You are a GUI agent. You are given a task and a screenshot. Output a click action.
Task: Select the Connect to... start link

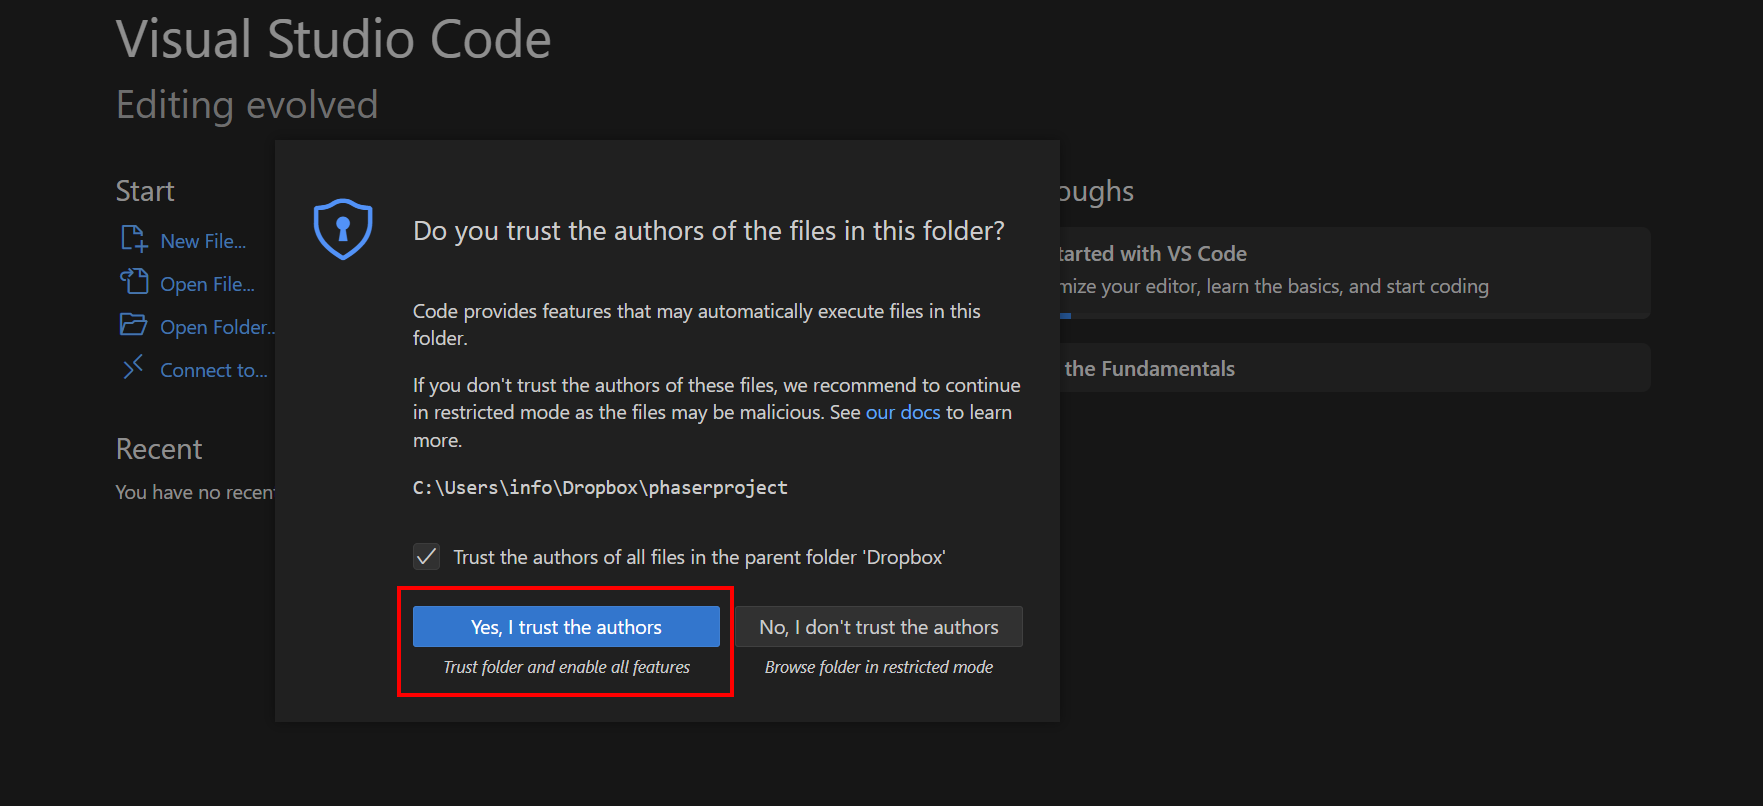point(214,370)
